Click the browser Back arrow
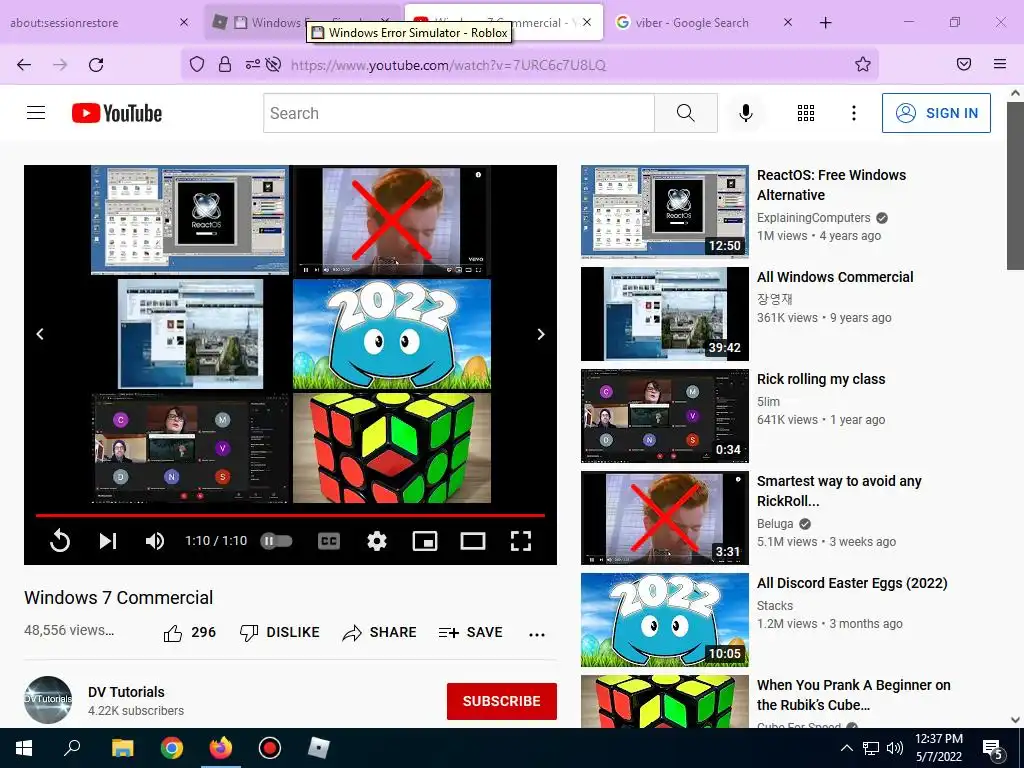The width and height of the screenshot is (1024, 768). 24,65
